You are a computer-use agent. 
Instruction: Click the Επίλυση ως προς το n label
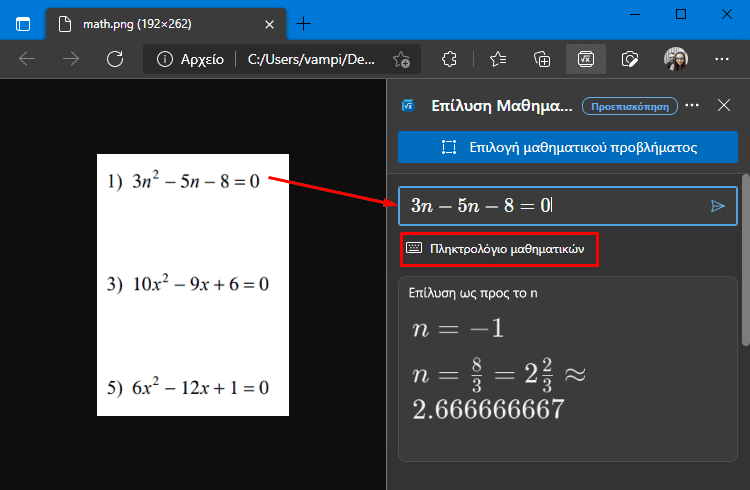473,293
